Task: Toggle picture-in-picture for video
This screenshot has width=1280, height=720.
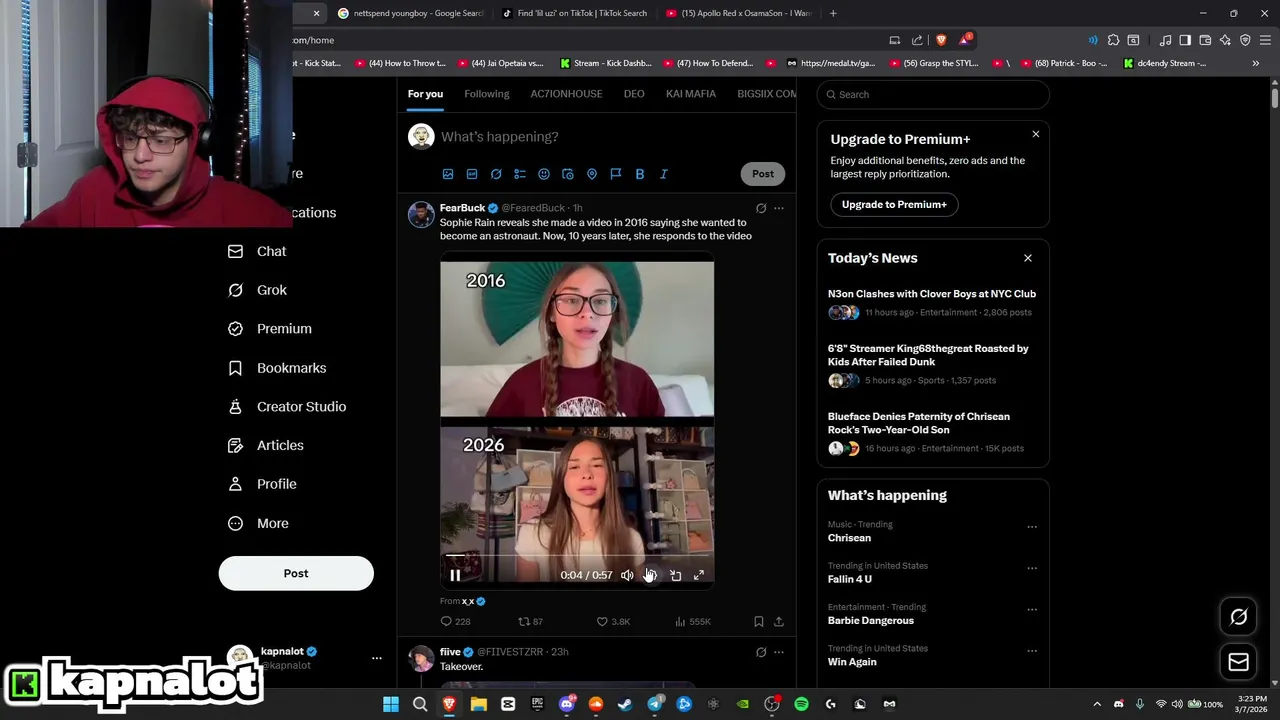Action: (x=675, y=575)
